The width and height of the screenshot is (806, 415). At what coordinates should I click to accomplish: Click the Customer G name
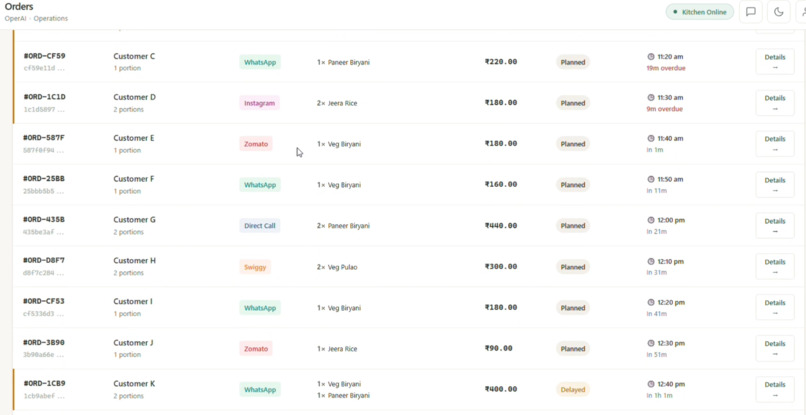[135, 220]
